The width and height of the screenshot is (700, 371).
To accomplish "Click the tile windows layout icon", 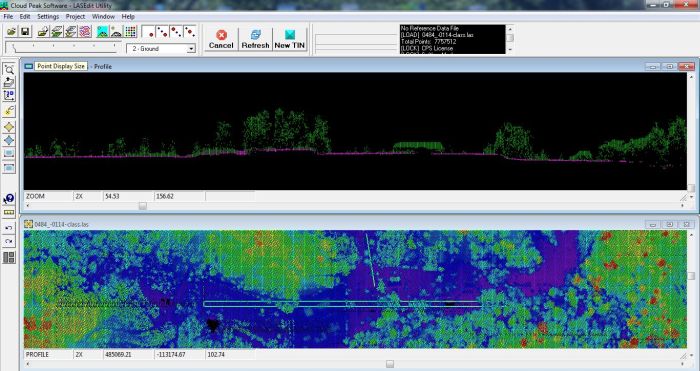I will click(9, 258).
